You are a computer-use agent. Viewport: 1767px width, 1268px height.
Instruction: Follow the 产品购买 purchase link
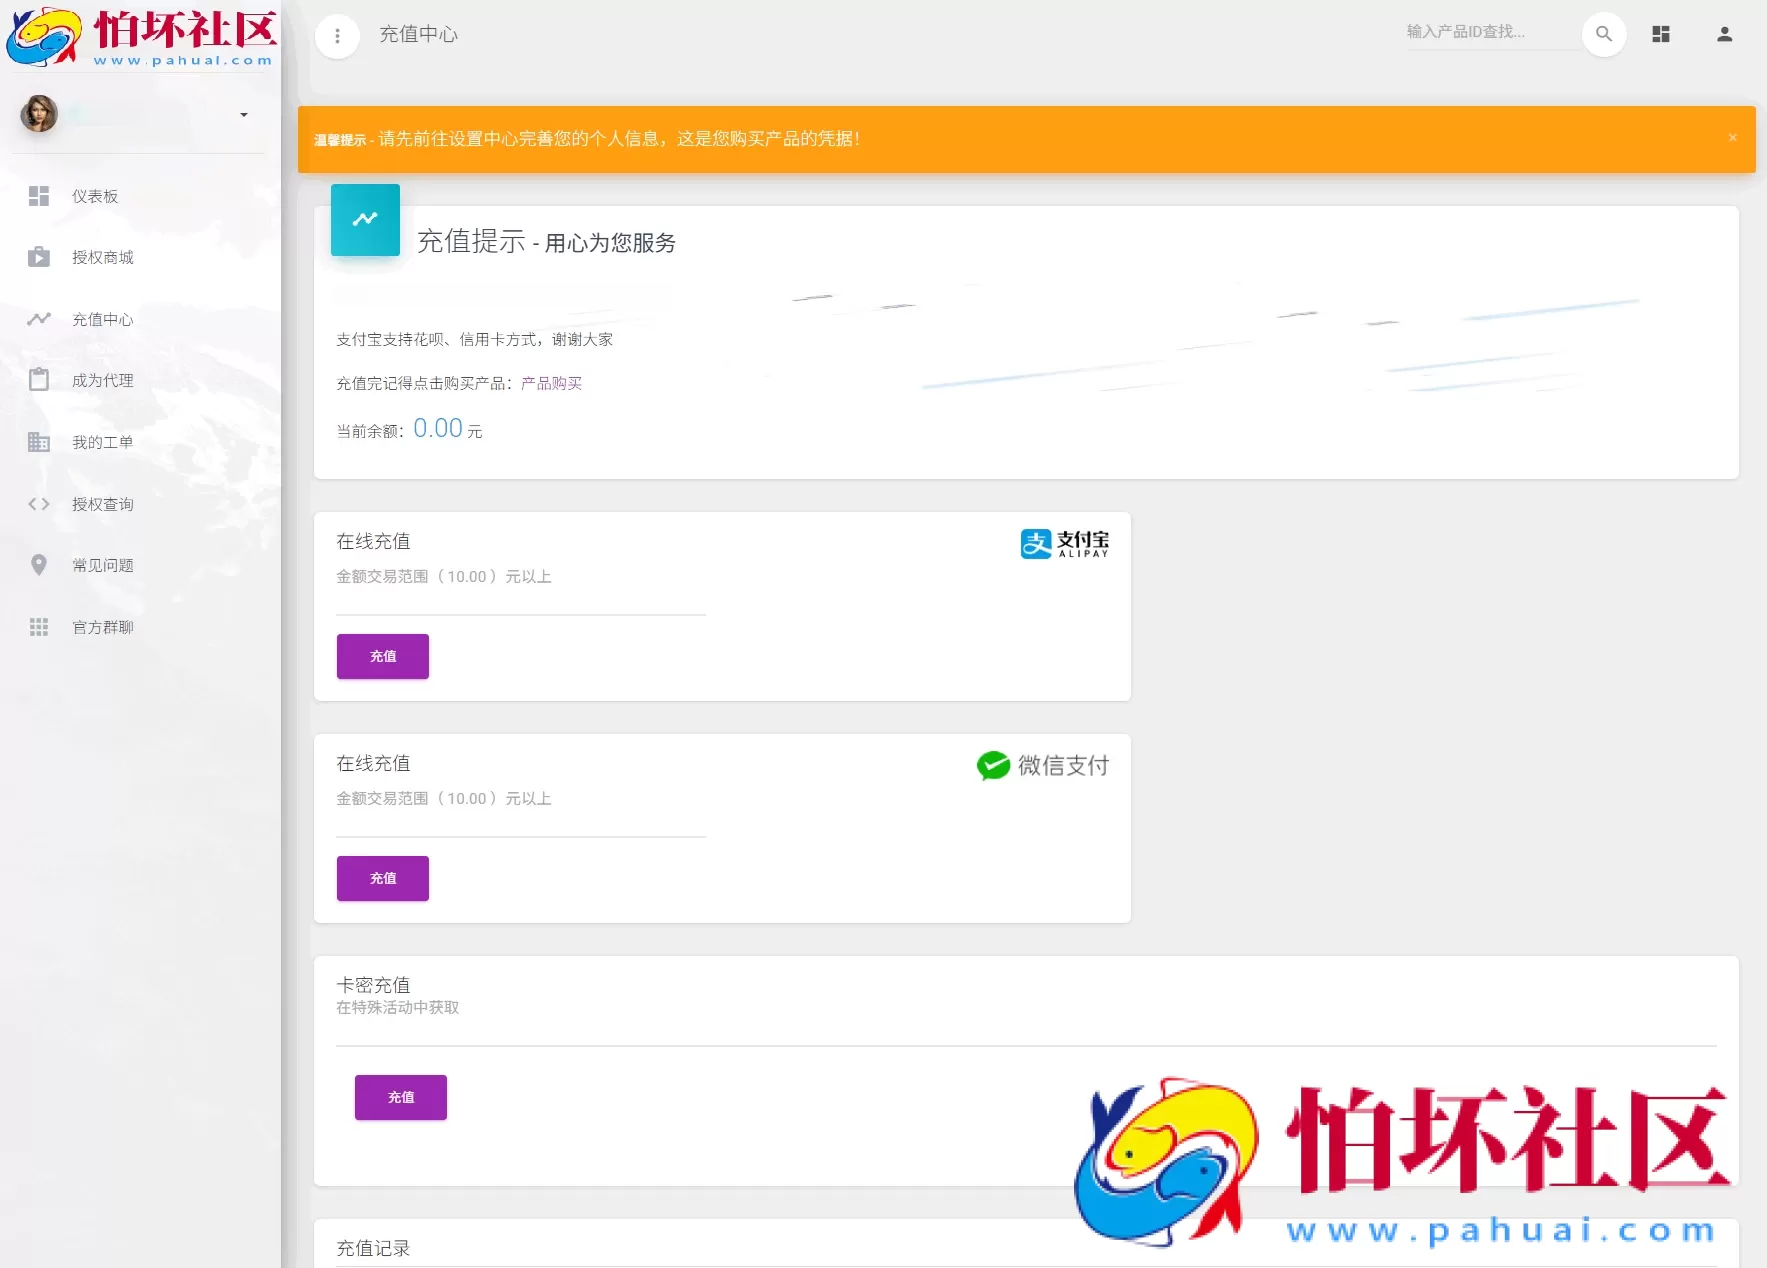click(x=550, y=383)
